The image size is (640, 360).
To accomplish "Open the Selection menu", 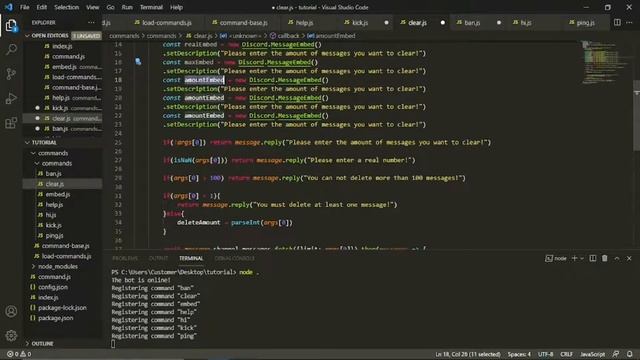I will coord(67,7).
